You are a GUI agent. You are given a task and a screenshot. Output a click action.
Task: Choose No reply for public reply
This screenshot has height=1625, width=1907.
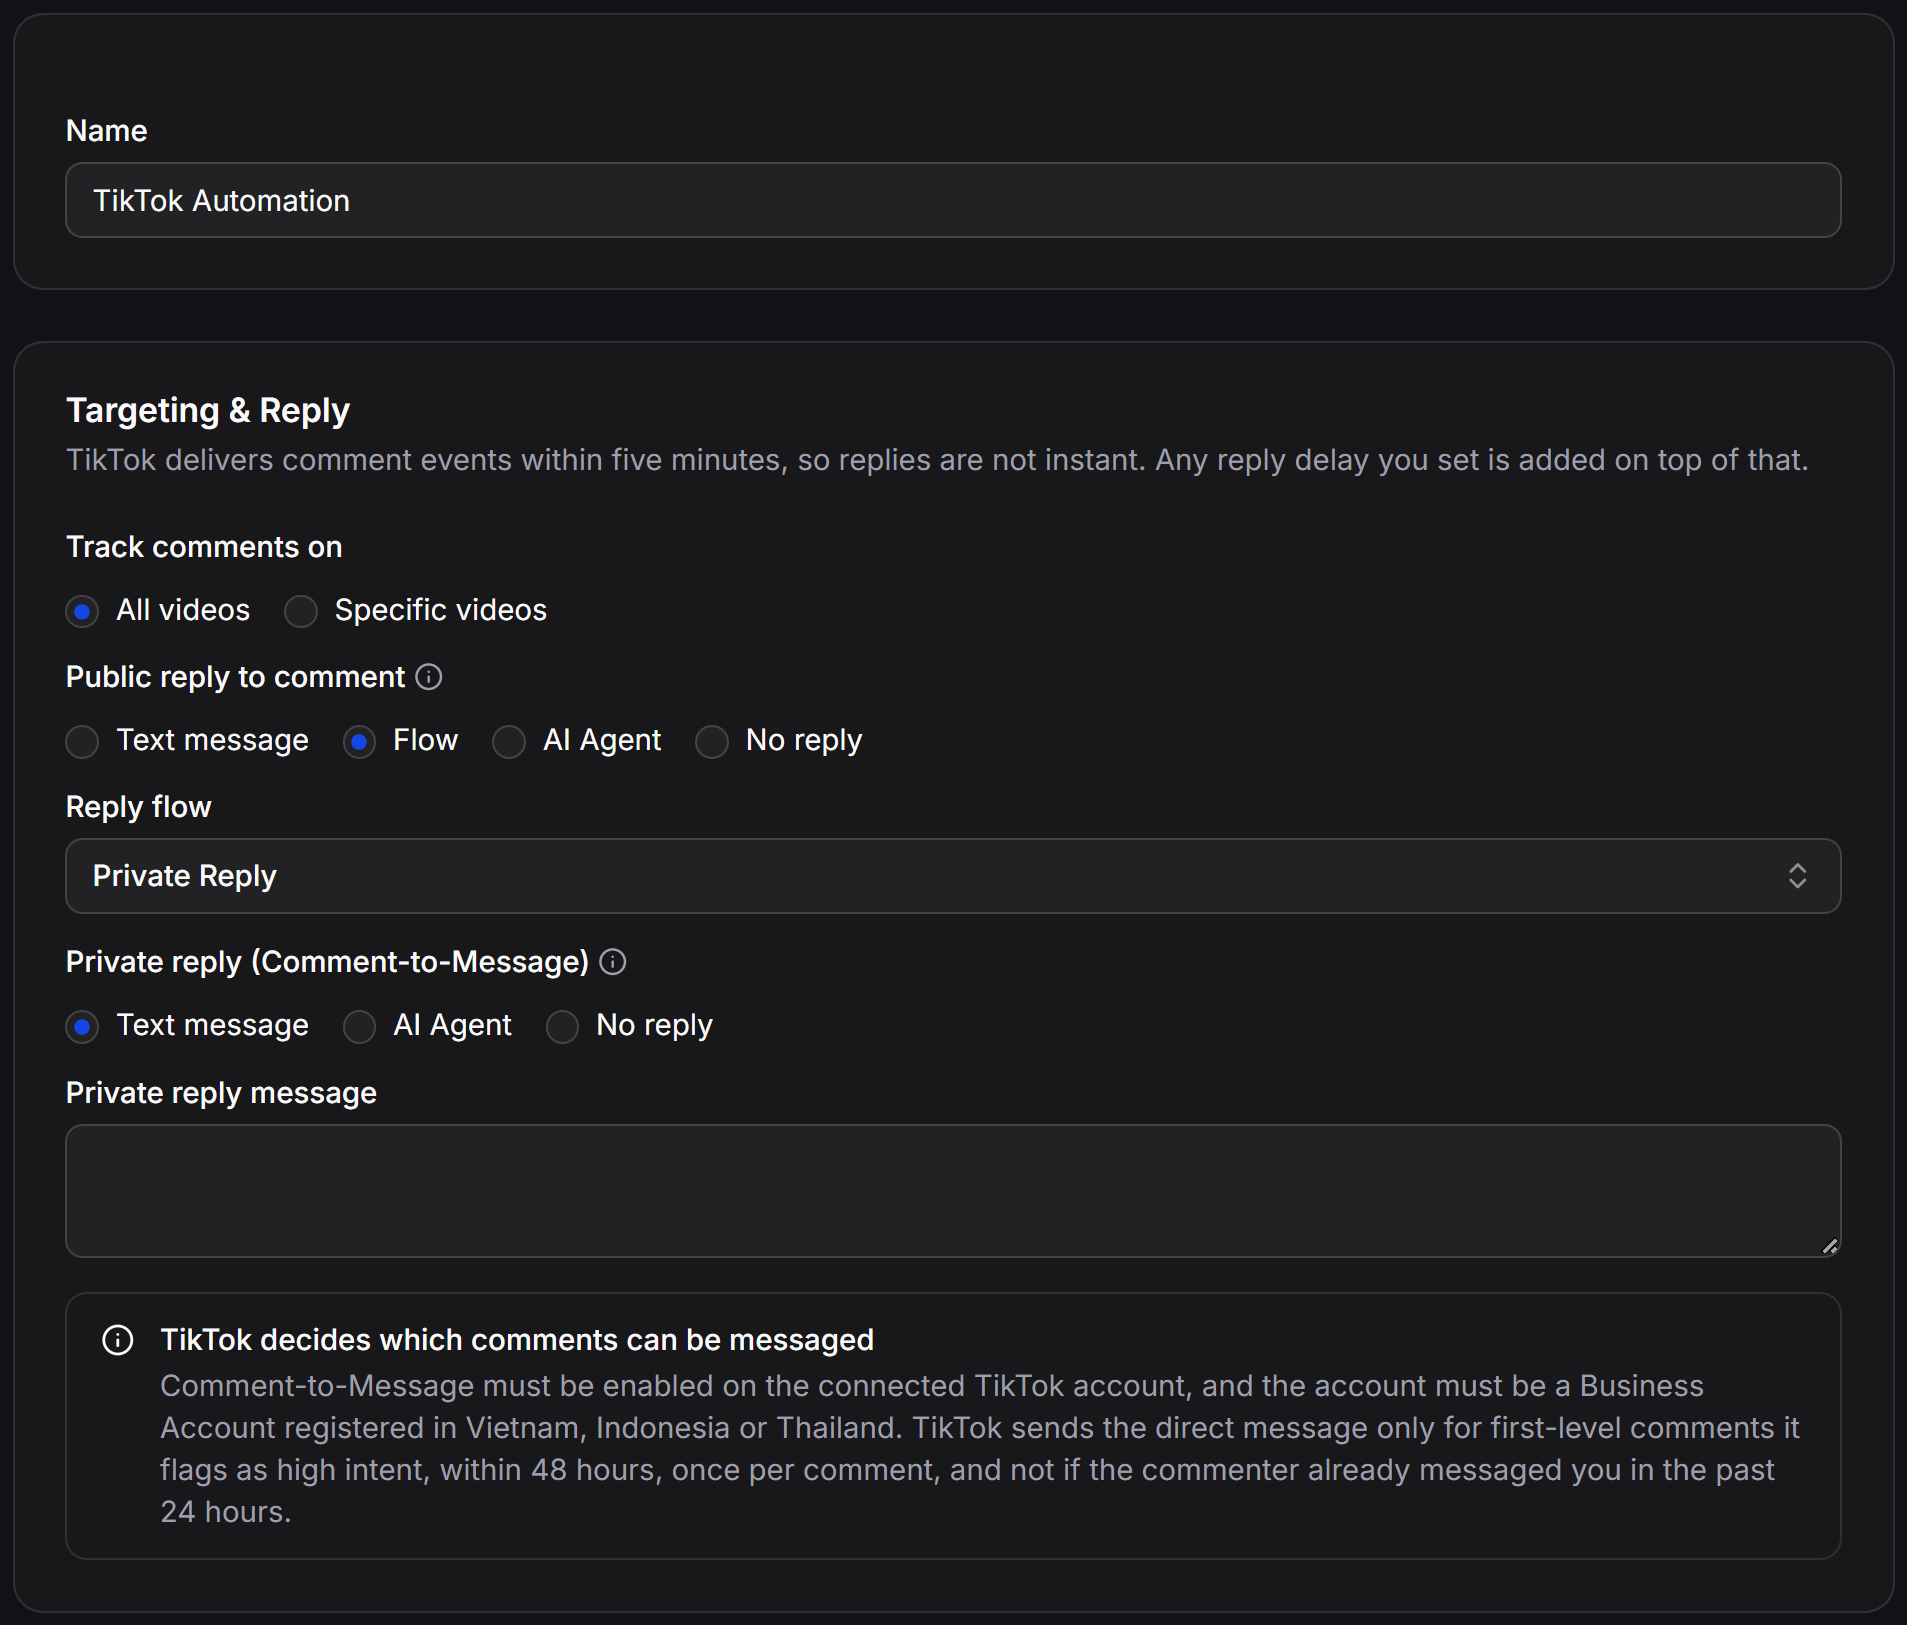pos(712,741)
